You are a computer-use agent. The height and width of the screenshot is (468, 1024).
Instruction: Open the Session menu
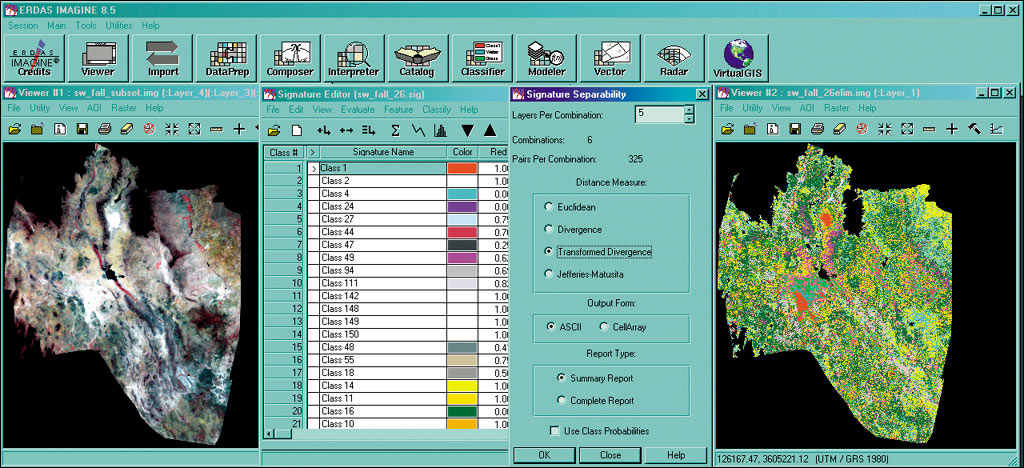pyautogui.click(x=23, y=25)
